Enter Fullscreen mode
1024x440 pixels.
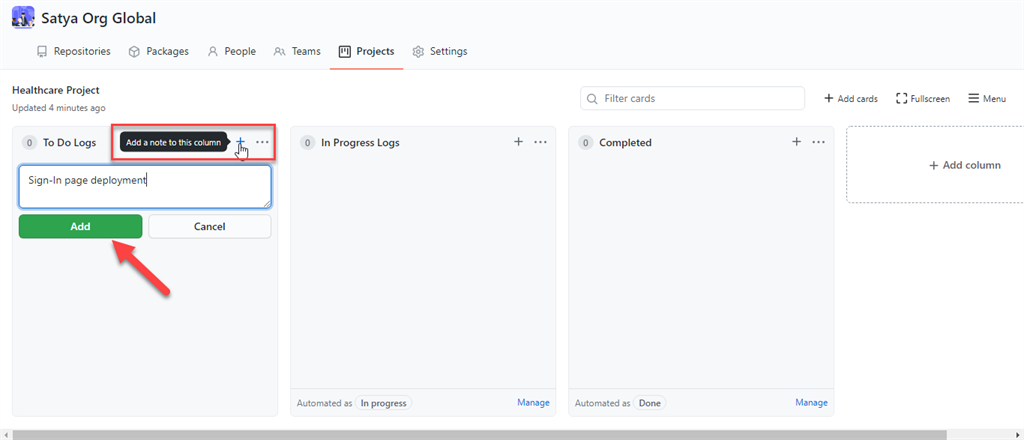923,99
